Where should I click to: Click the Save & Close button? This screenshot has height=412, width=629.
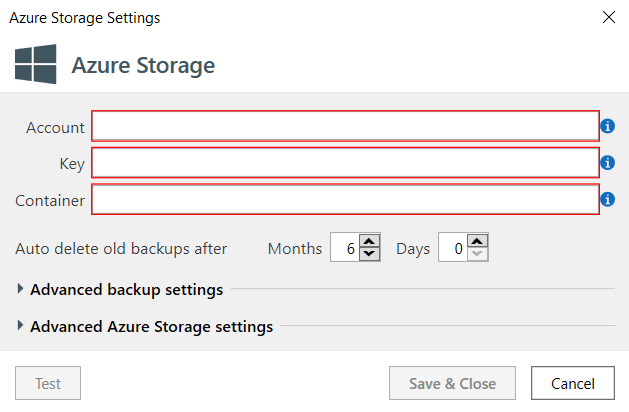(452, 383)
